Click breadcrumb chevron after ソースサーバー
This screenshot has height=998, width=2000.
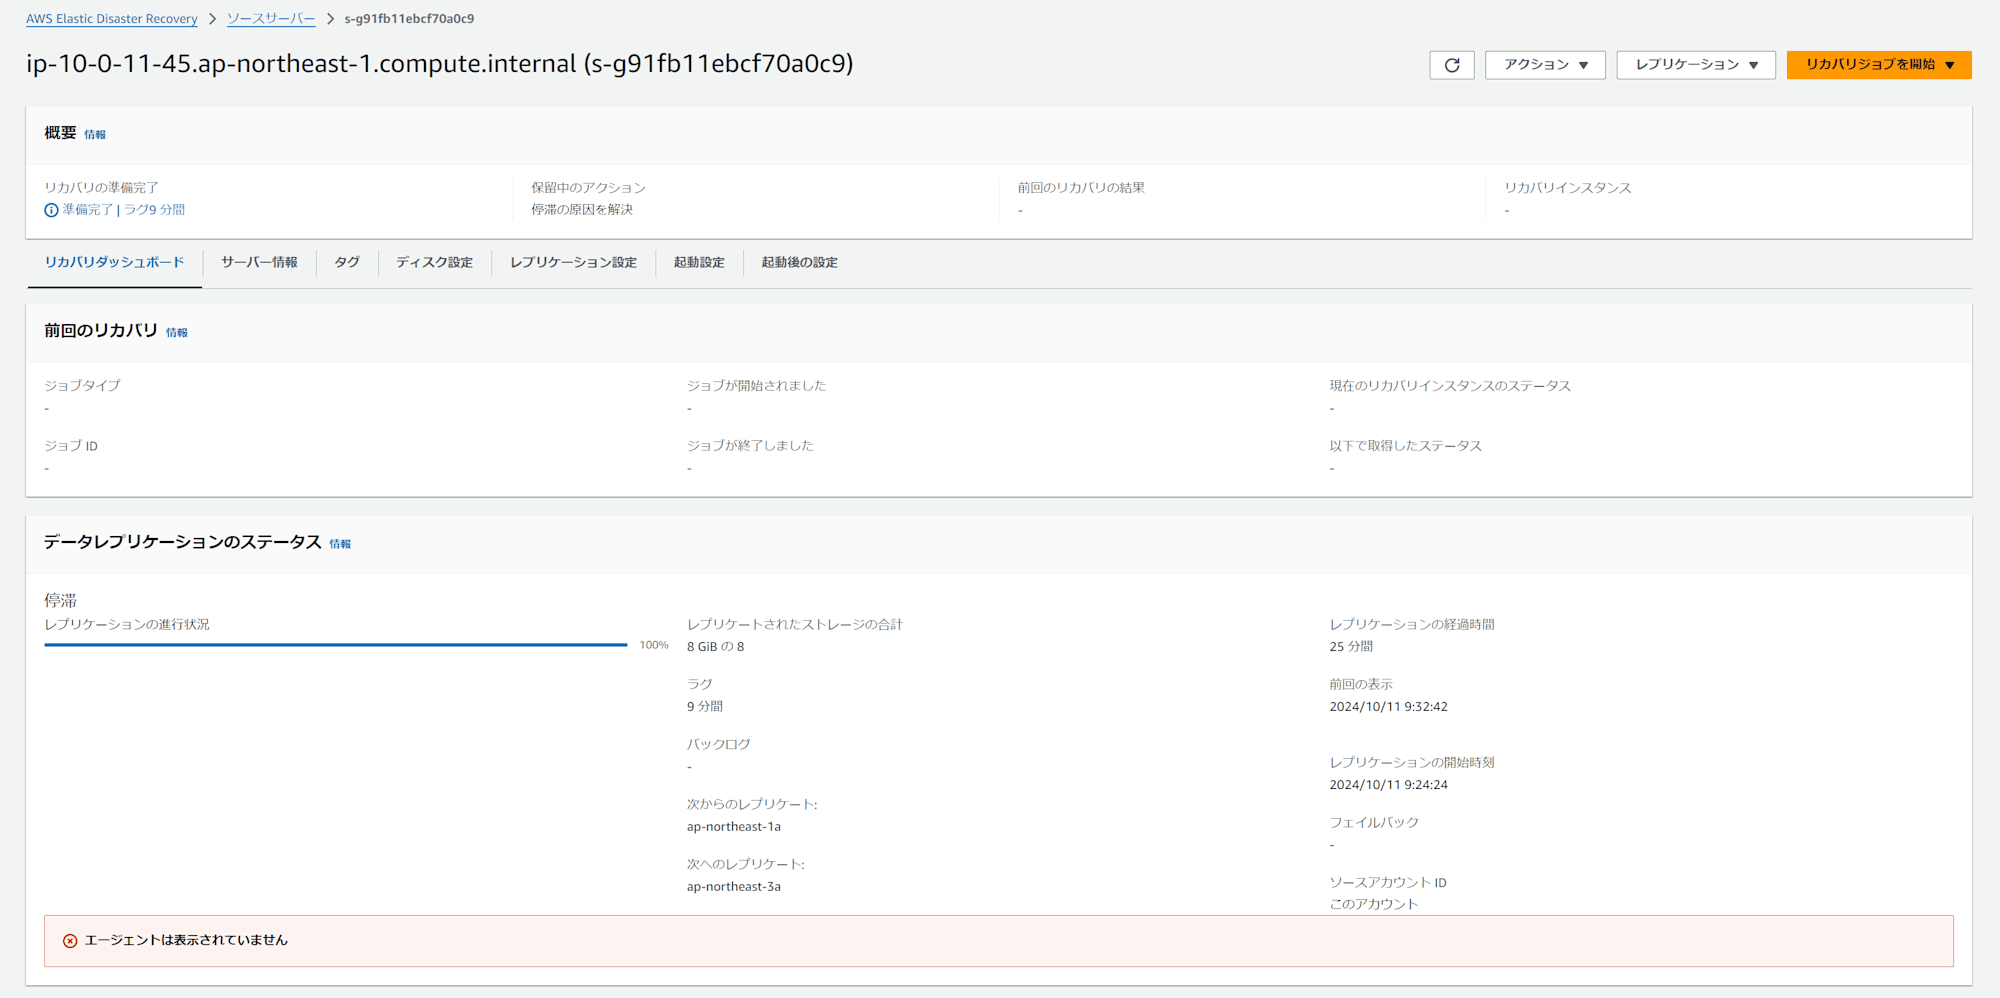click(x=330, y=19)
